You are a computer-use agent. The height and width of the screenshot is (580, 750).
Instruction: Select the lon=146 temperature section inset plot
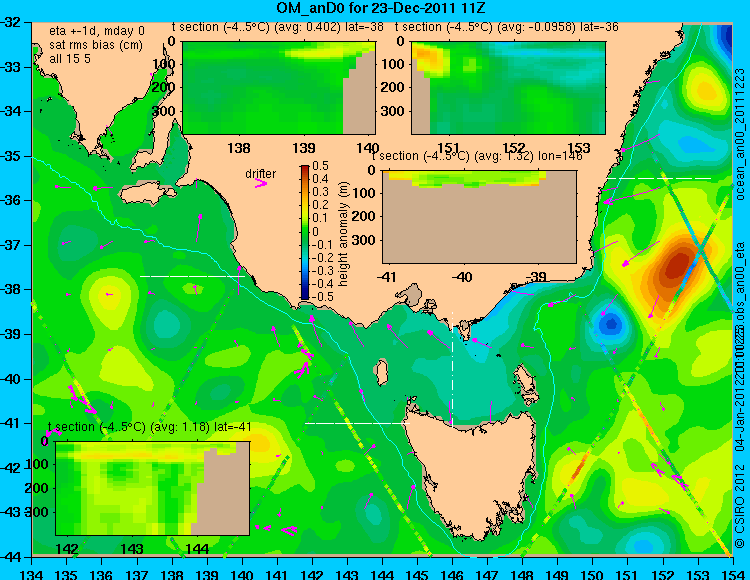click(x=479, y=217)
